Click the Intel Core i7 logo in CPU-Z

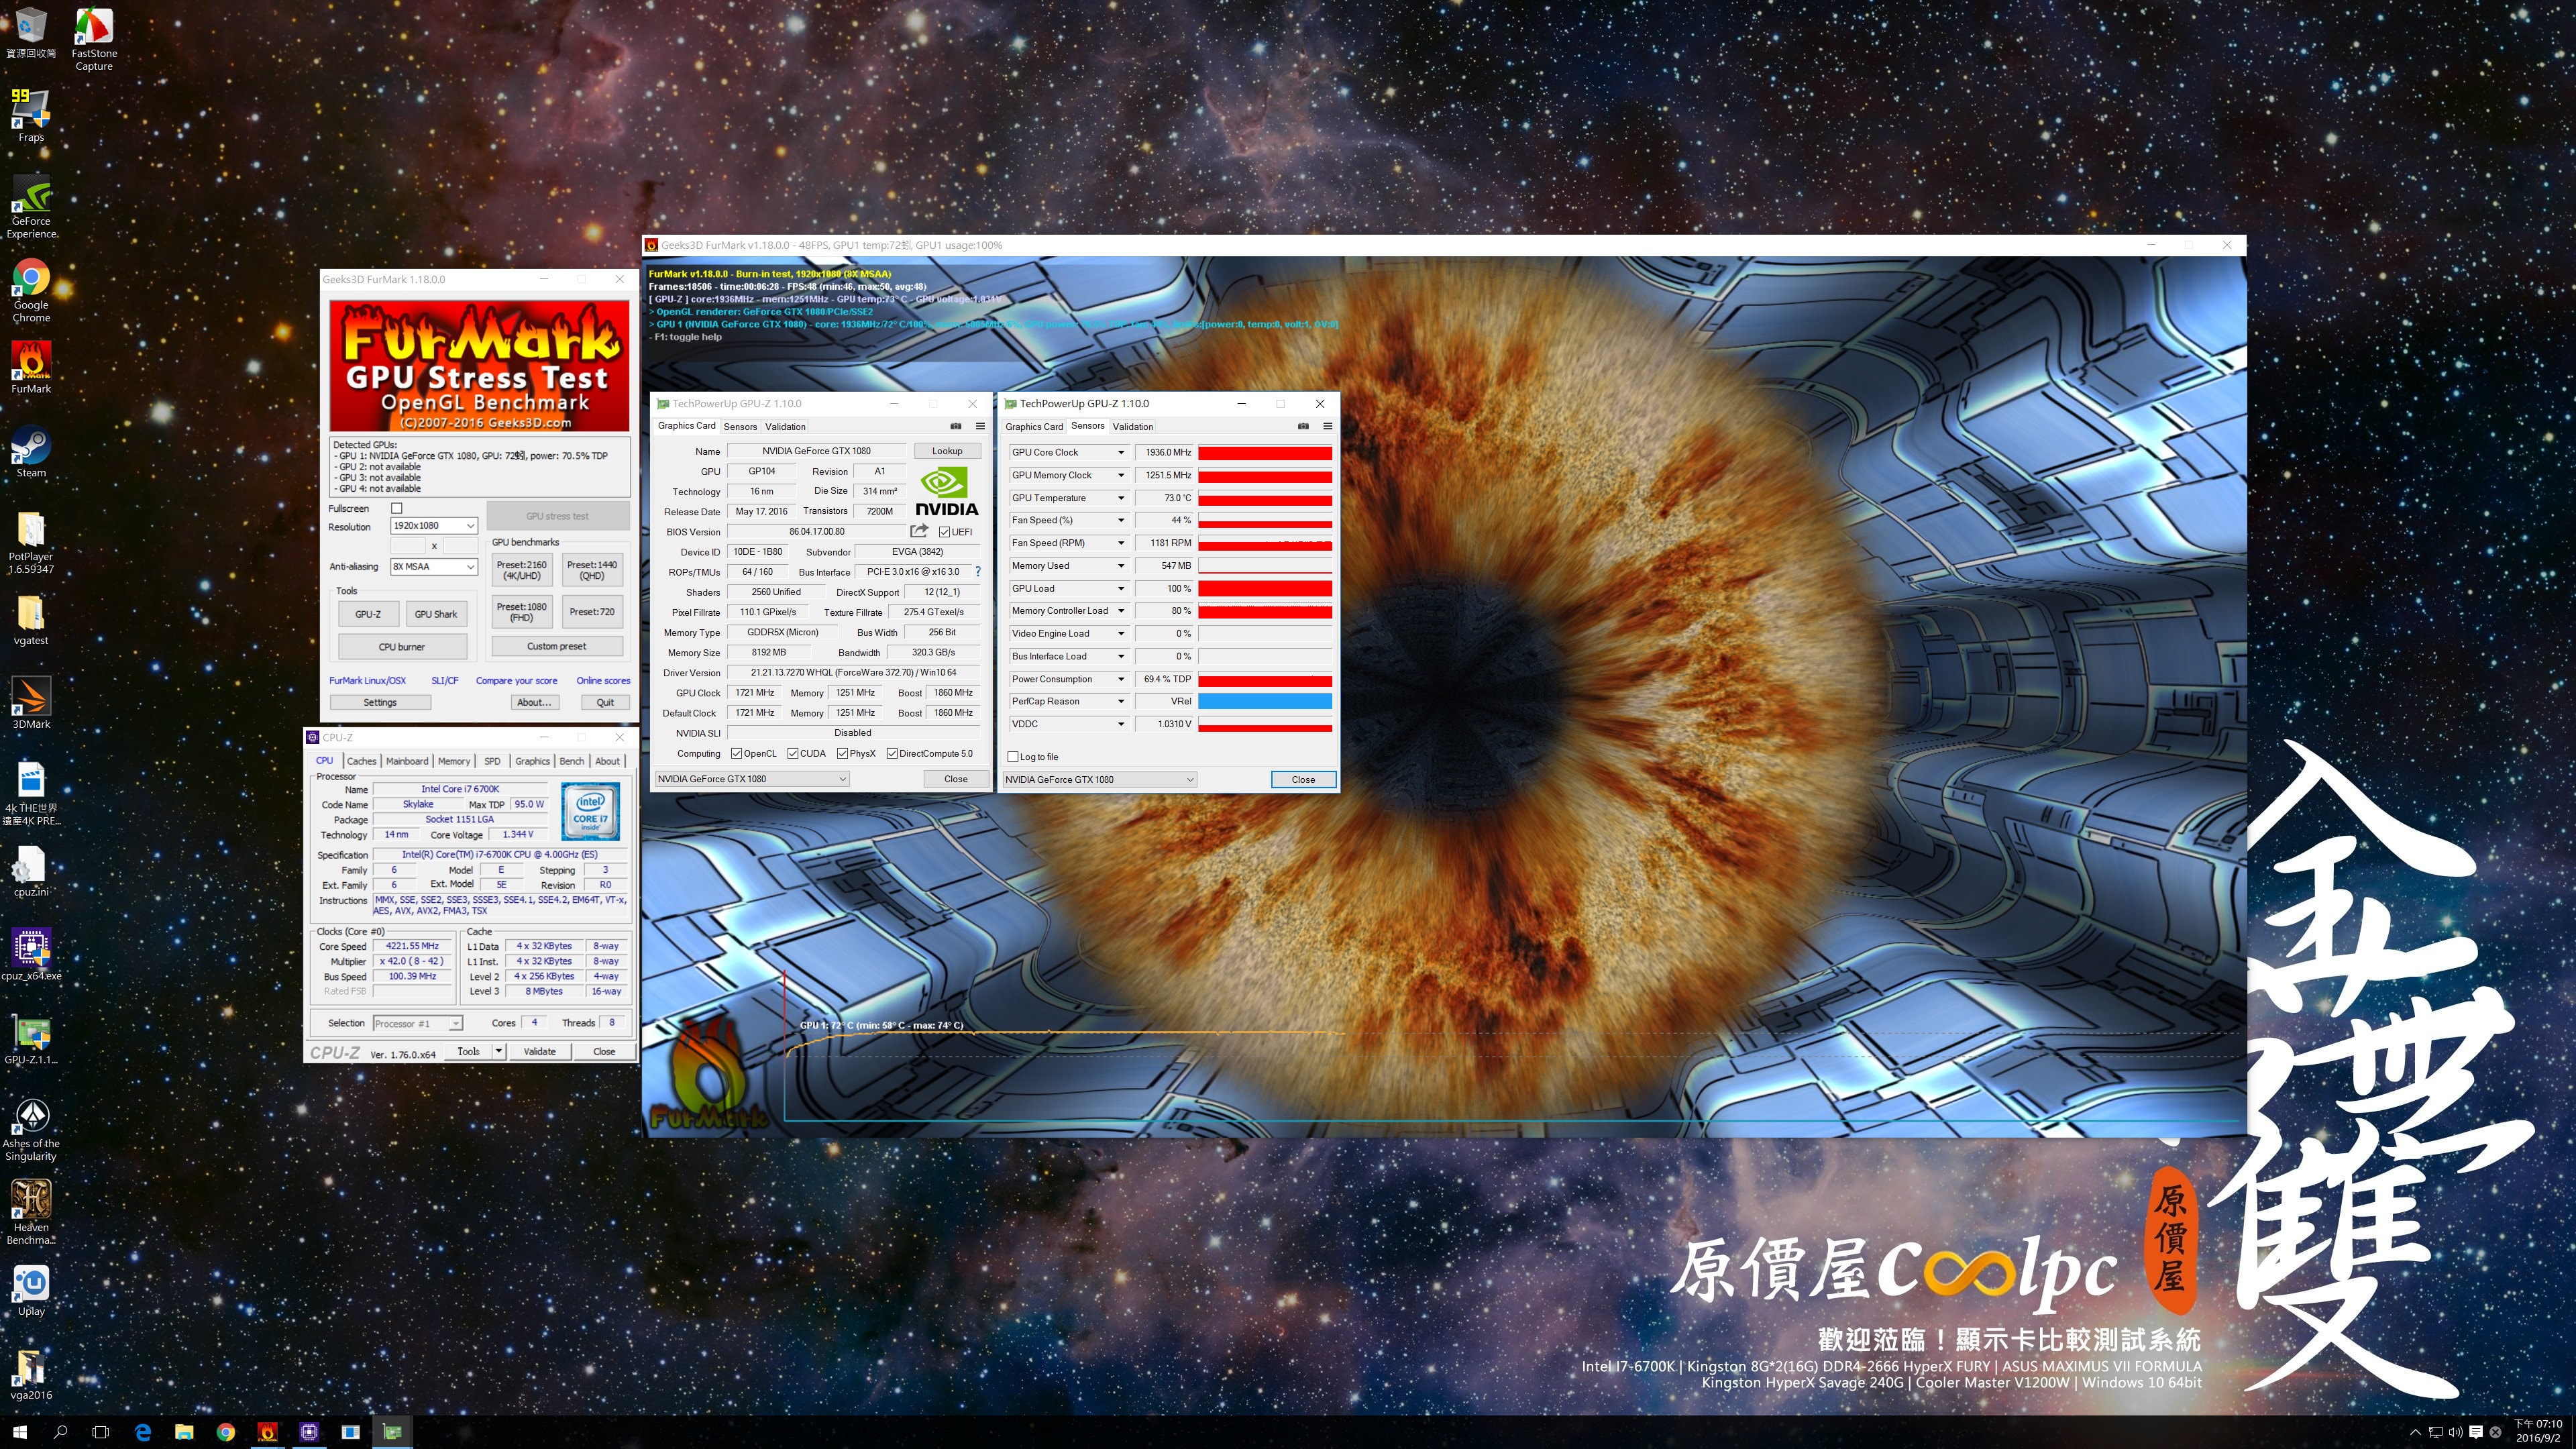click(x=591, y=811)
